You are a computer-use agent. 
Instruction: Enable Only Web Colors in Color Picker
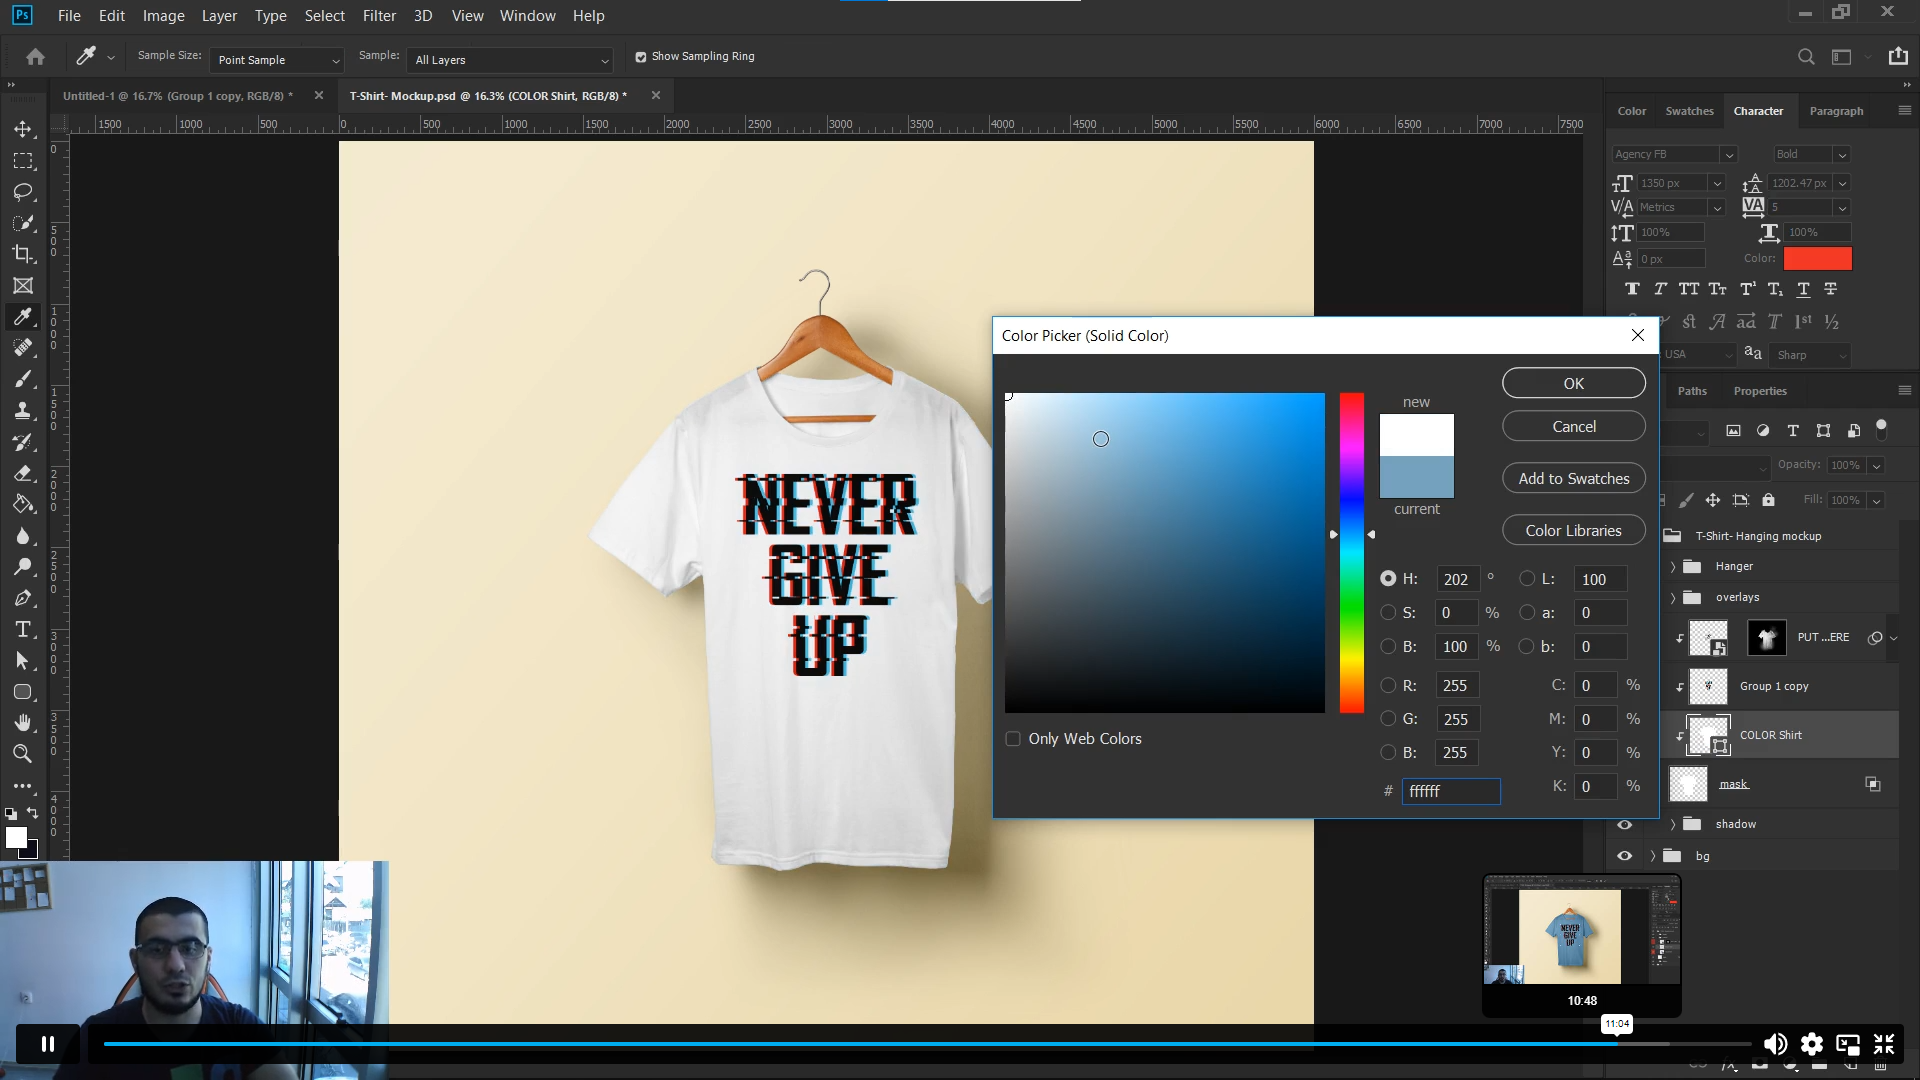tap(1013, 738)
